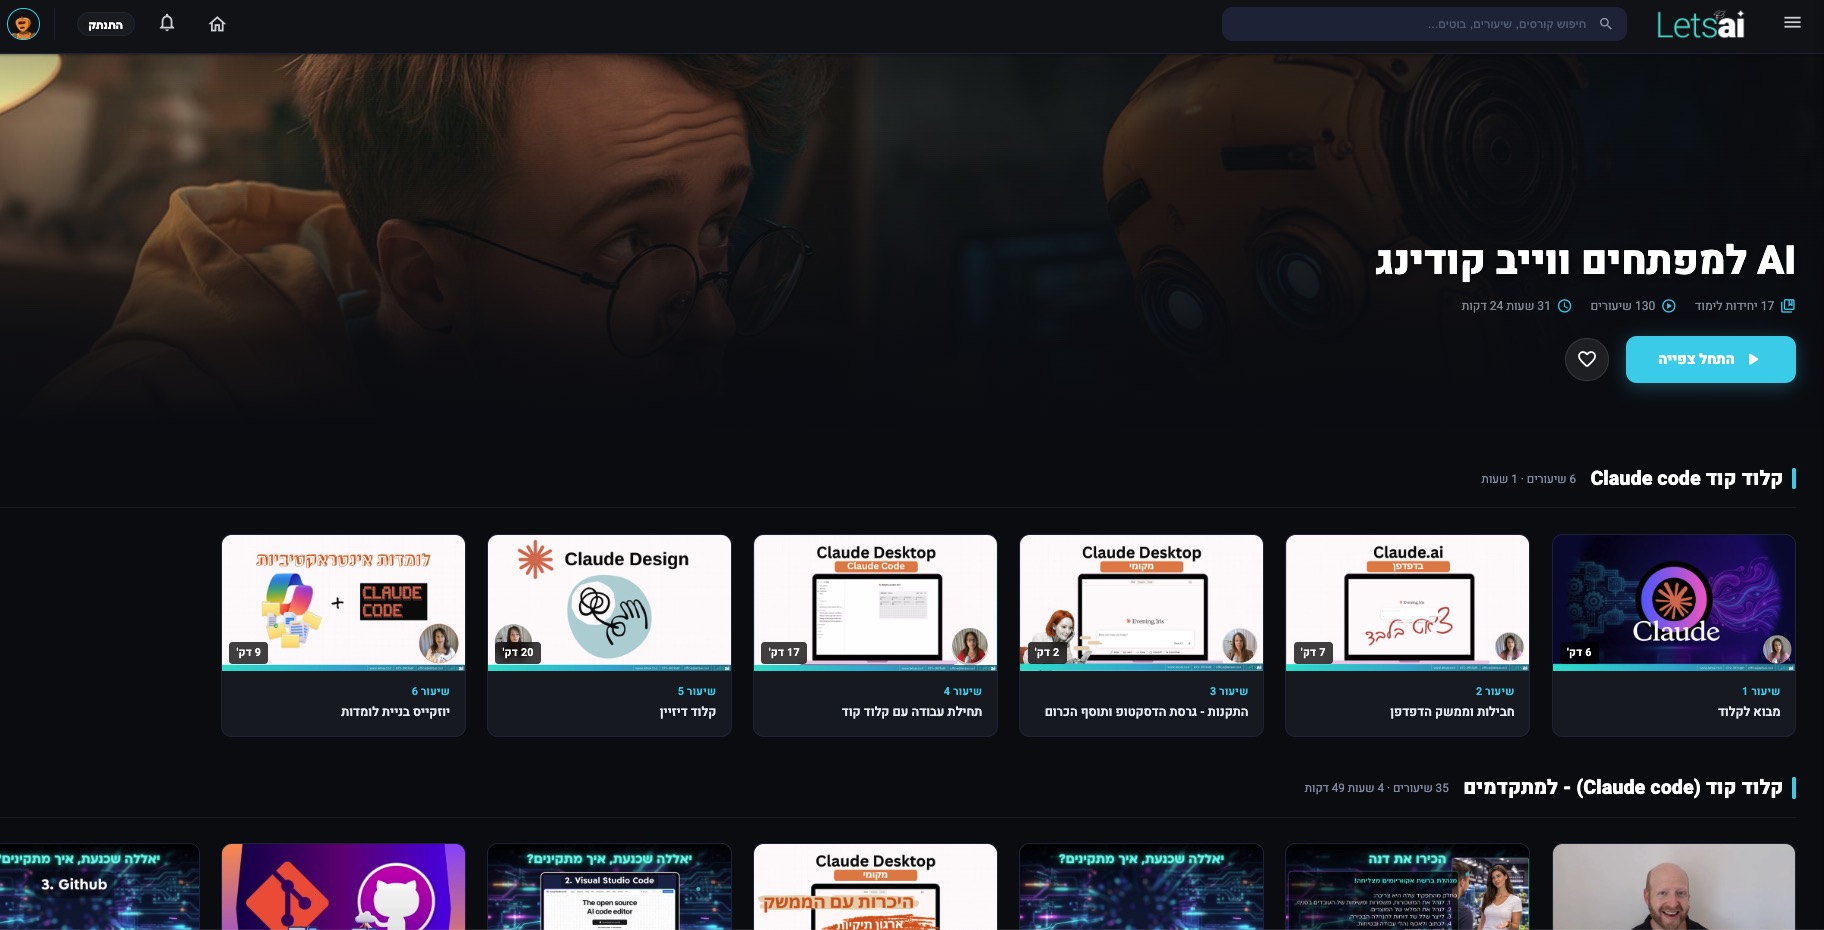
Task: Click the 9 דק' duration badge
Action: click(249, 652)
